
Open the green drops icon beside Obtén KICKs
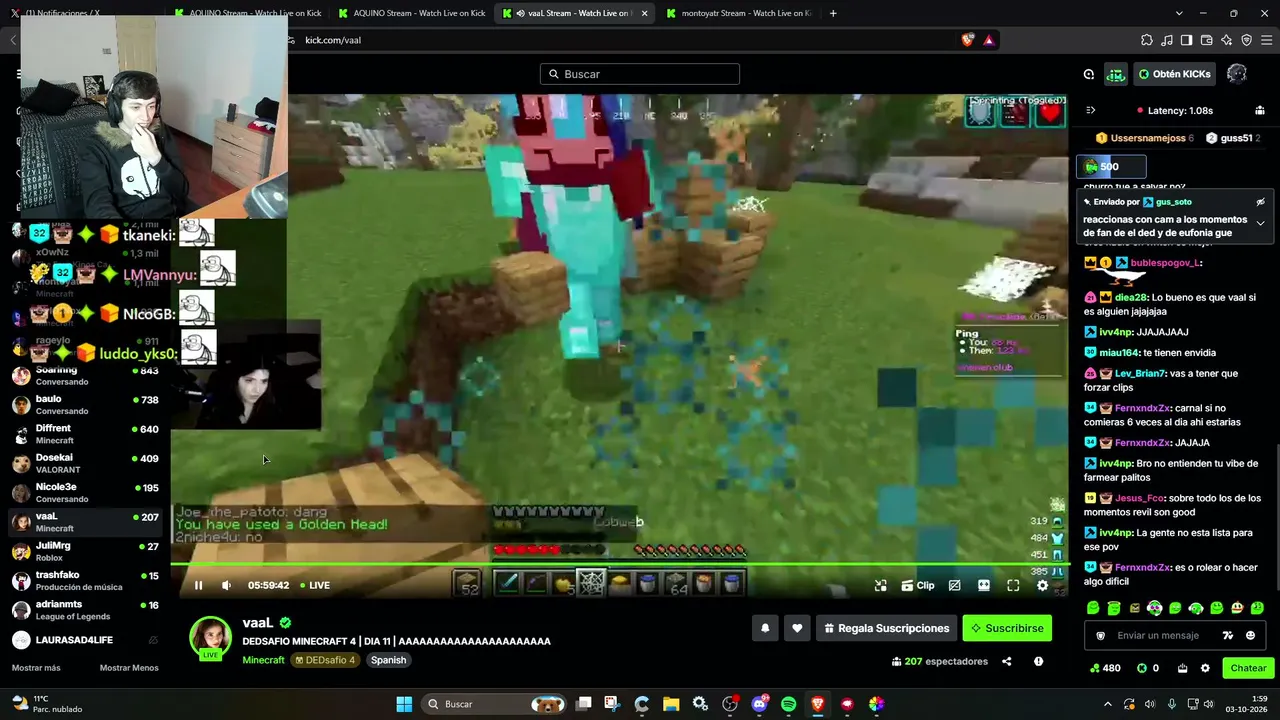[x=1115, y=74]
